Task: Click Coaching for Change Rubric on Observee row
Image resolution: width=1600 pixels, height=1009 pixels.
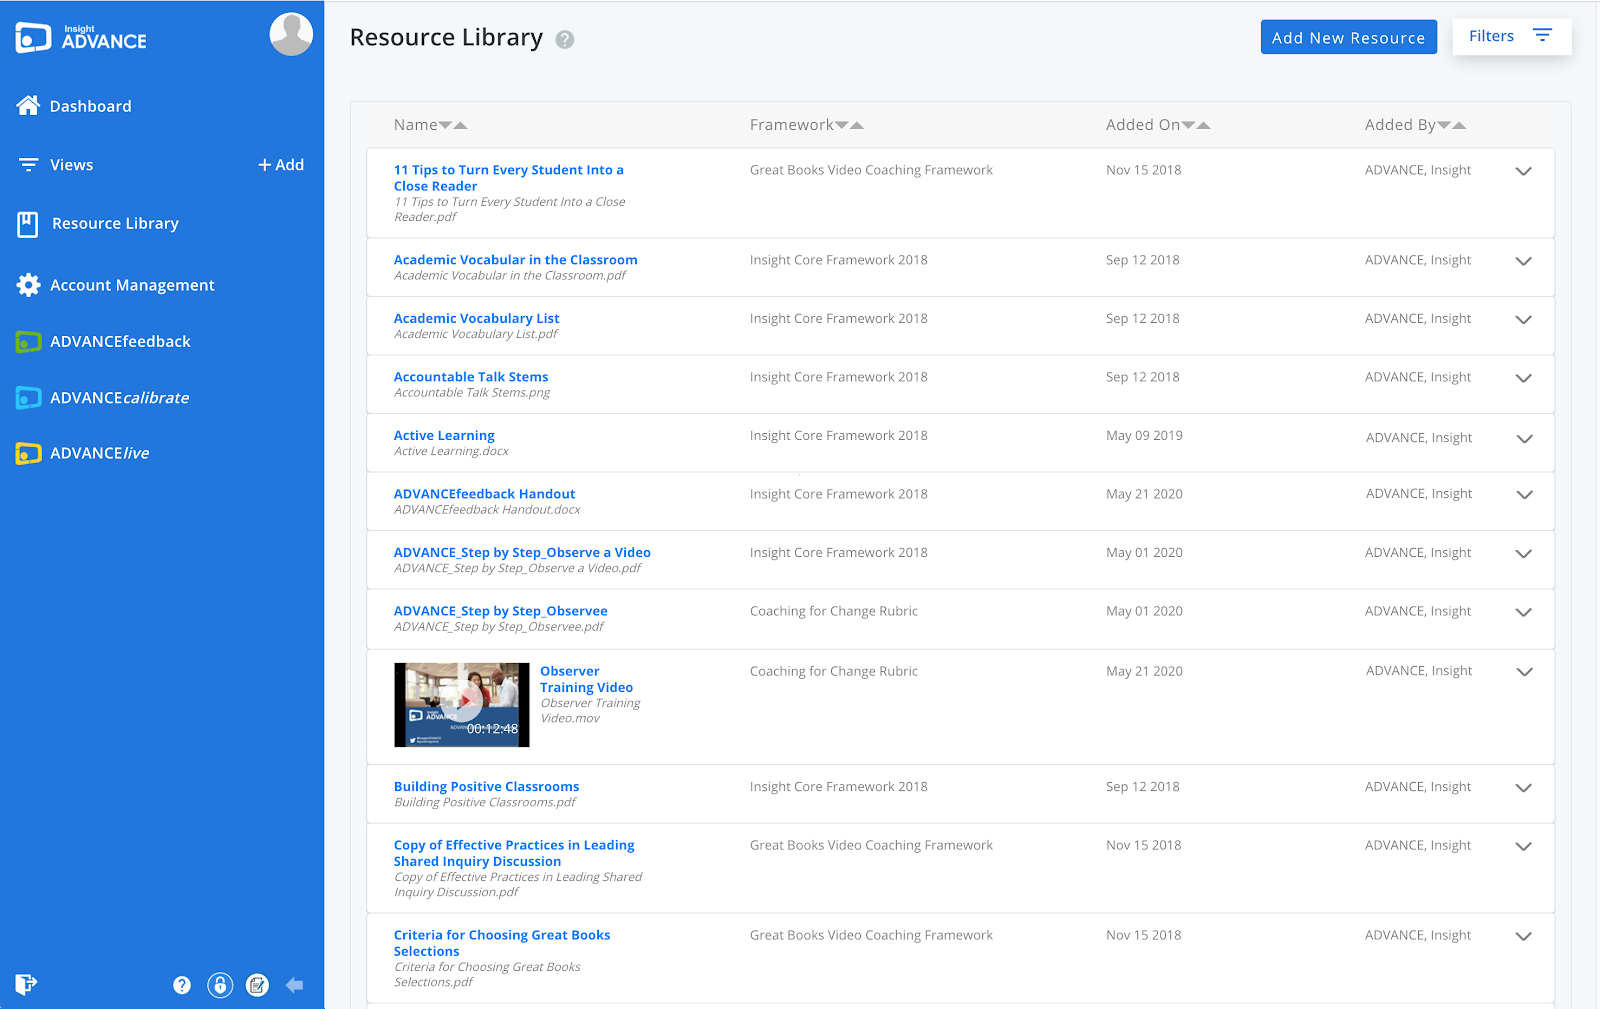Action: coord(834,611)
